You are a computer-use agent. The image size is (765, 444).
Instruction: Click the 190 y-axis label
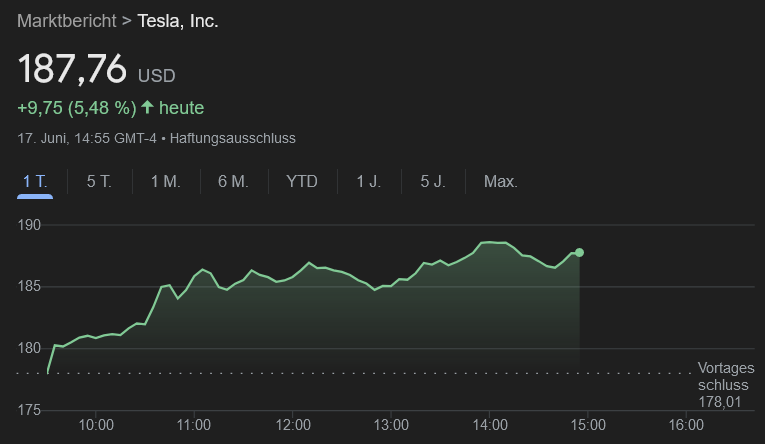(x=29, y=225)
